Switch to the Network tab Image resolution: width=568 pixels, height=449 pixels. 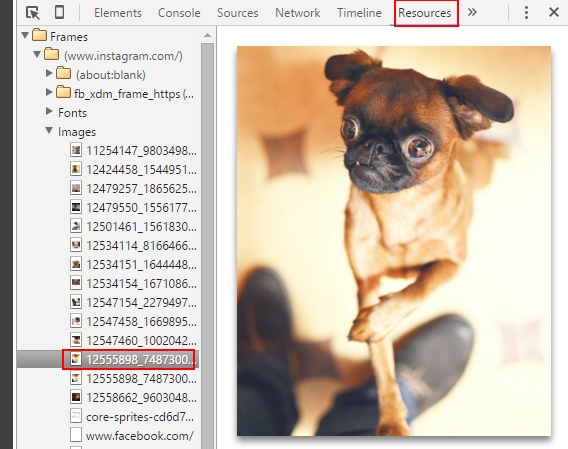(x=297, y=13)
